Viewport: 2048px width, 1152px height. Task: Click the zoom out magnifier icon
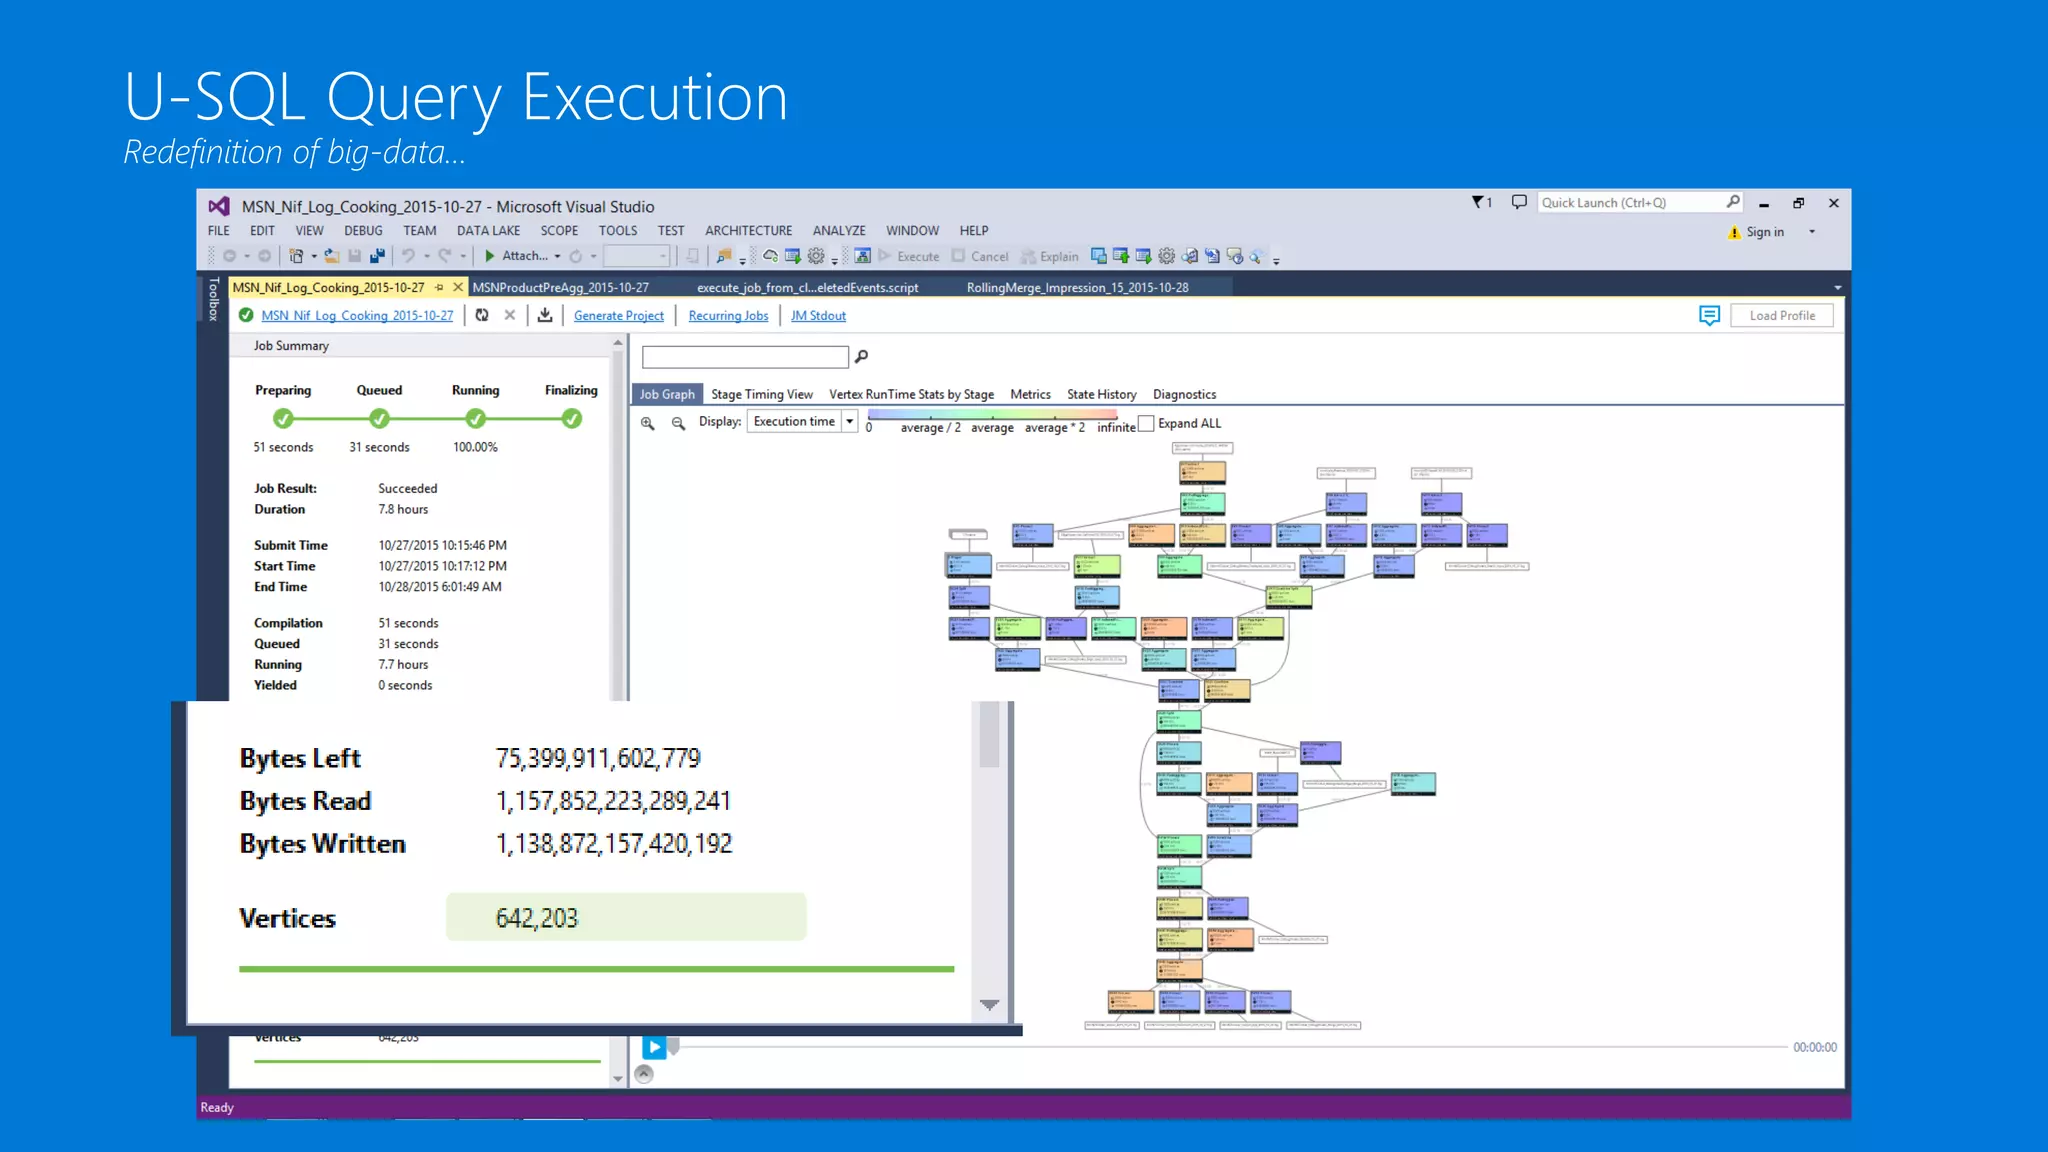[x=678, y=423]
